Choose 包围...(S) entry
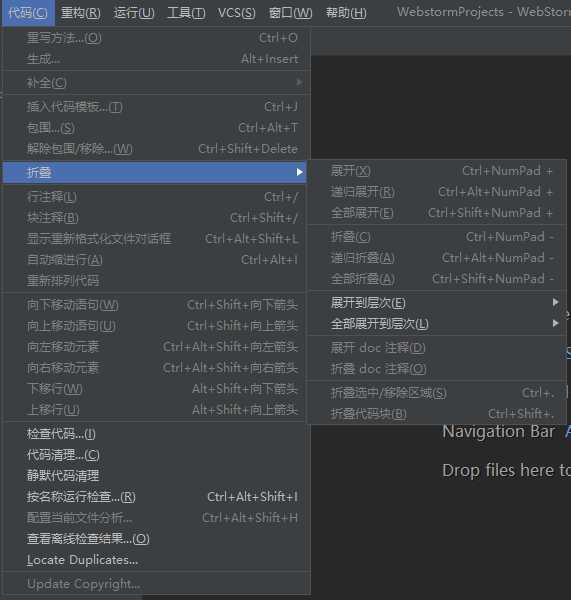Image resolution: width=571 pixels, height=600 pixels. tap(155, 128)
